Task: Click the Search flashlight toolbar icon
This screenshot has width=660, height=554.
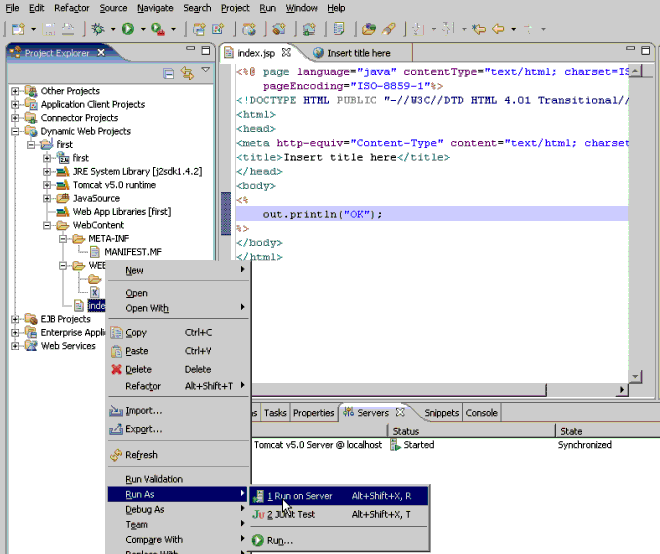Action: pyautogui.click(x=389, y=29)
